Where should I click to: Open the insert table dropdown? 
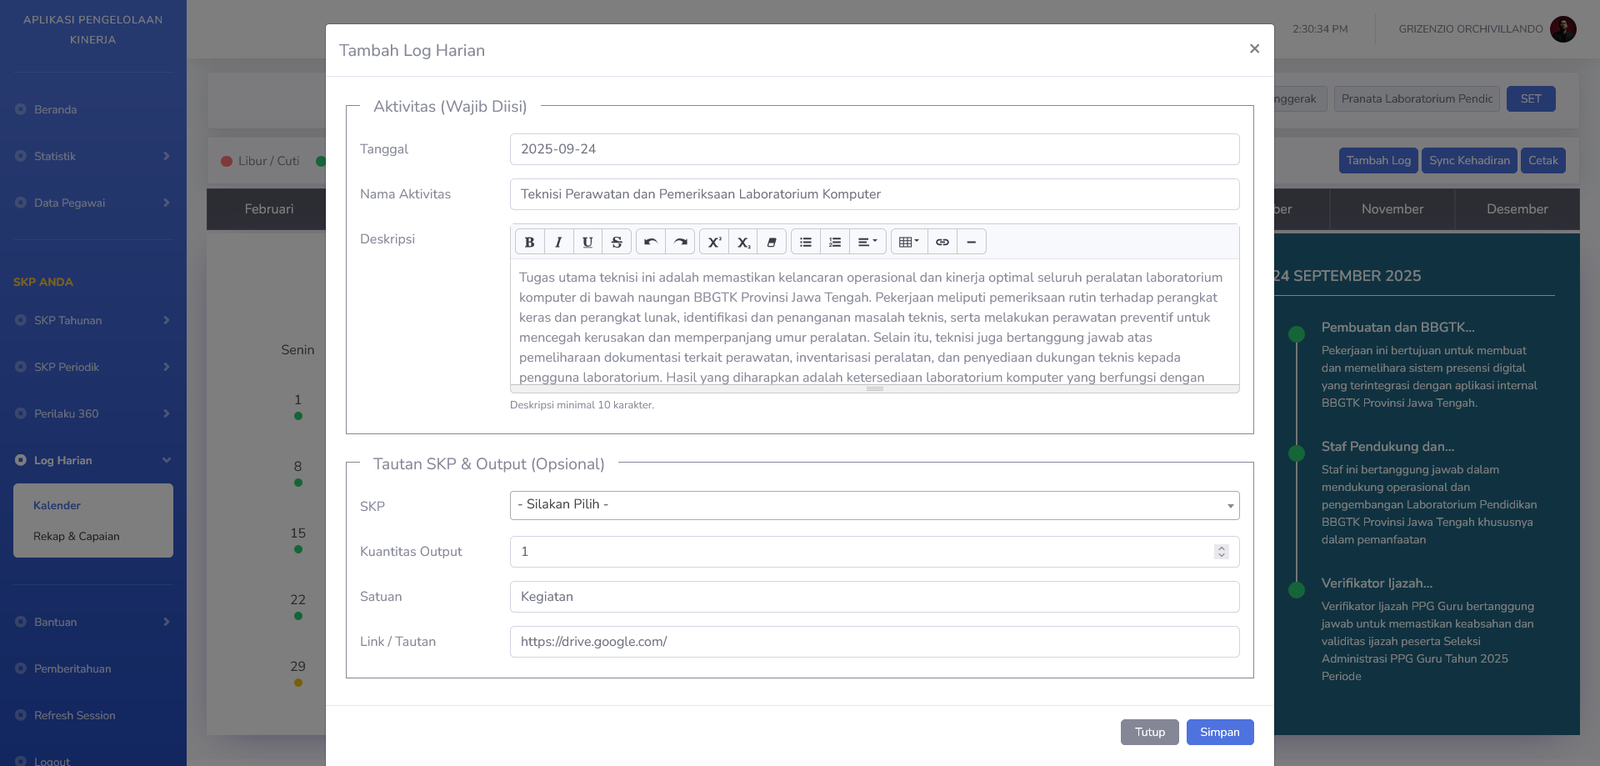point(908,242)
